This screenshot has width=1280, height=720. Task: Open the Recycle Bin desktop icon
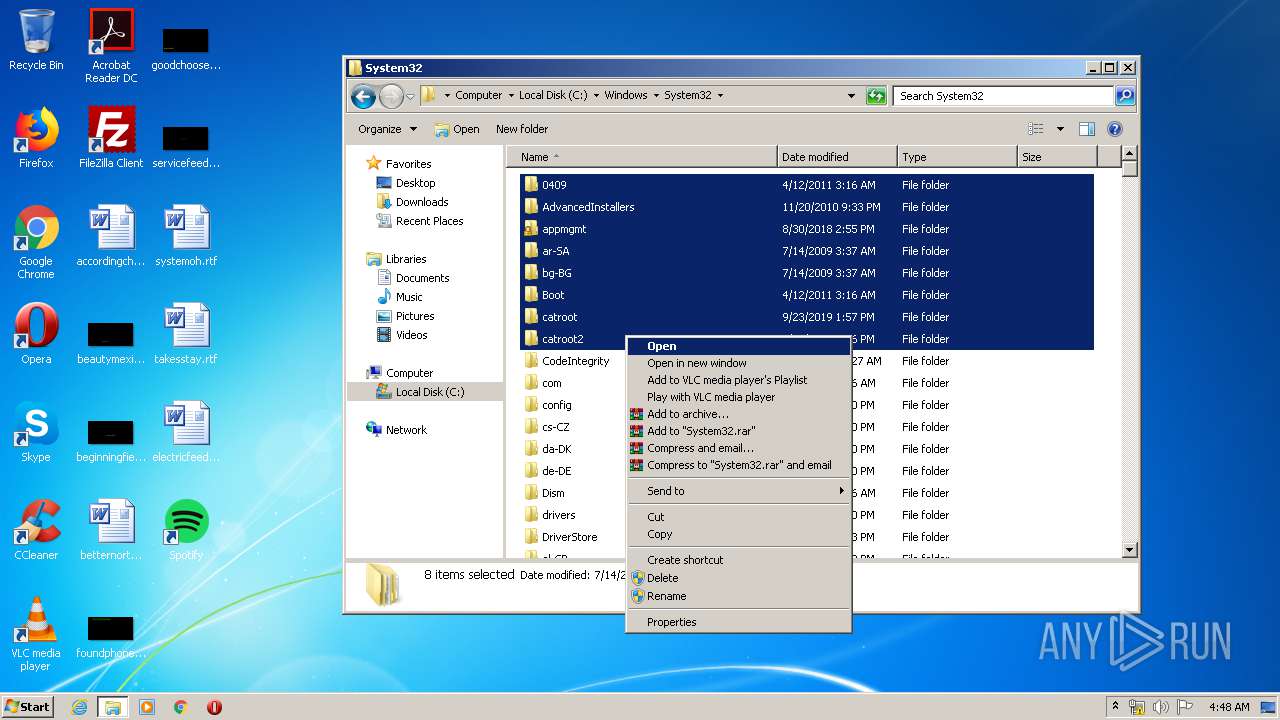(36, 40)
